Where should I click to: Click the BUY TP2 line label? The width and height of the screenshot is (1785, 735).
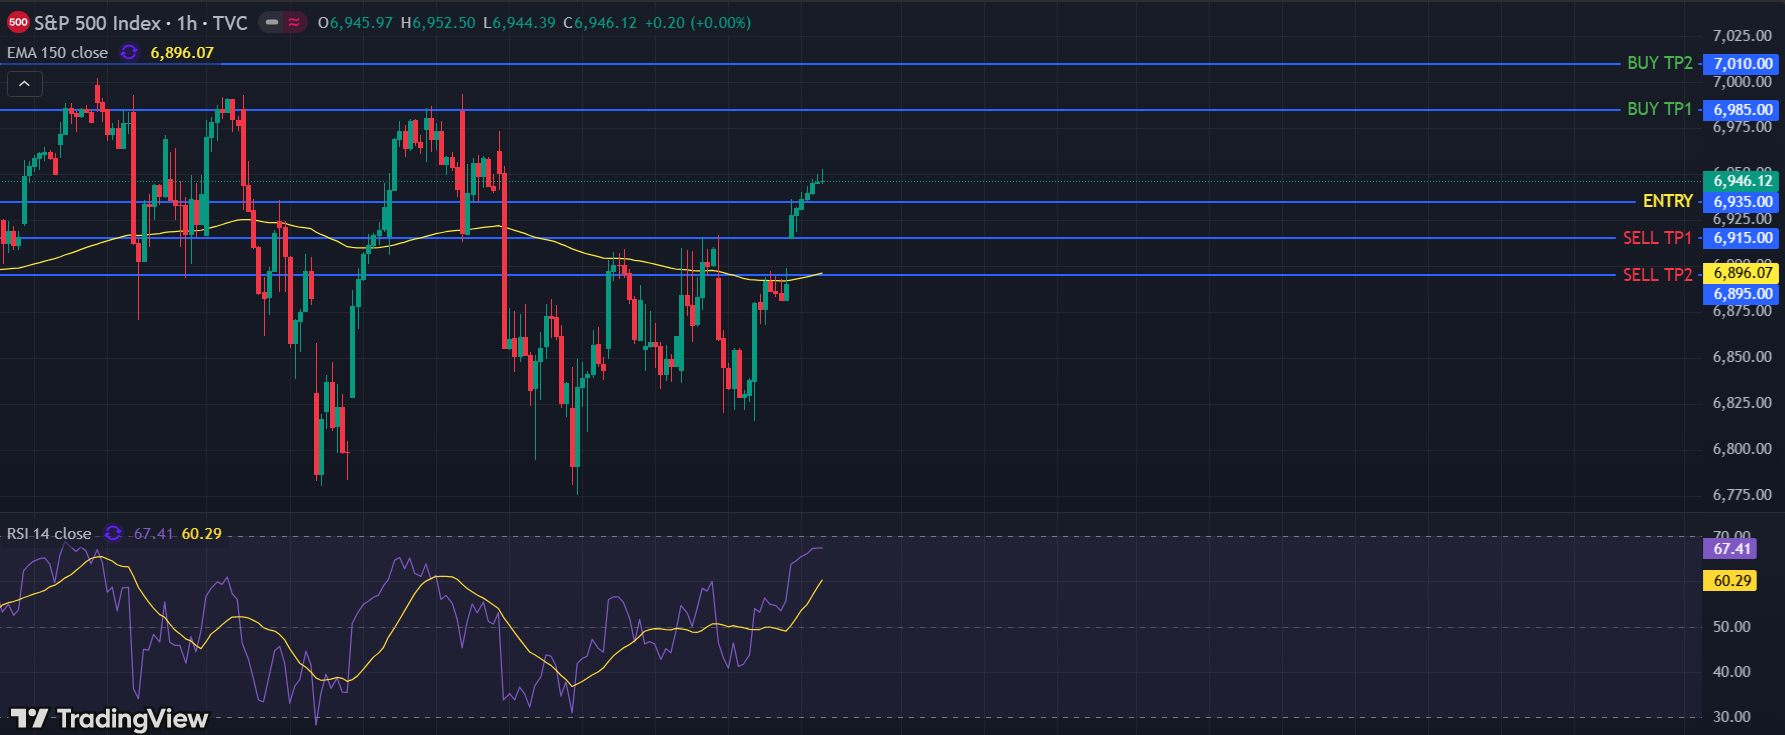tap(1659, 63)
